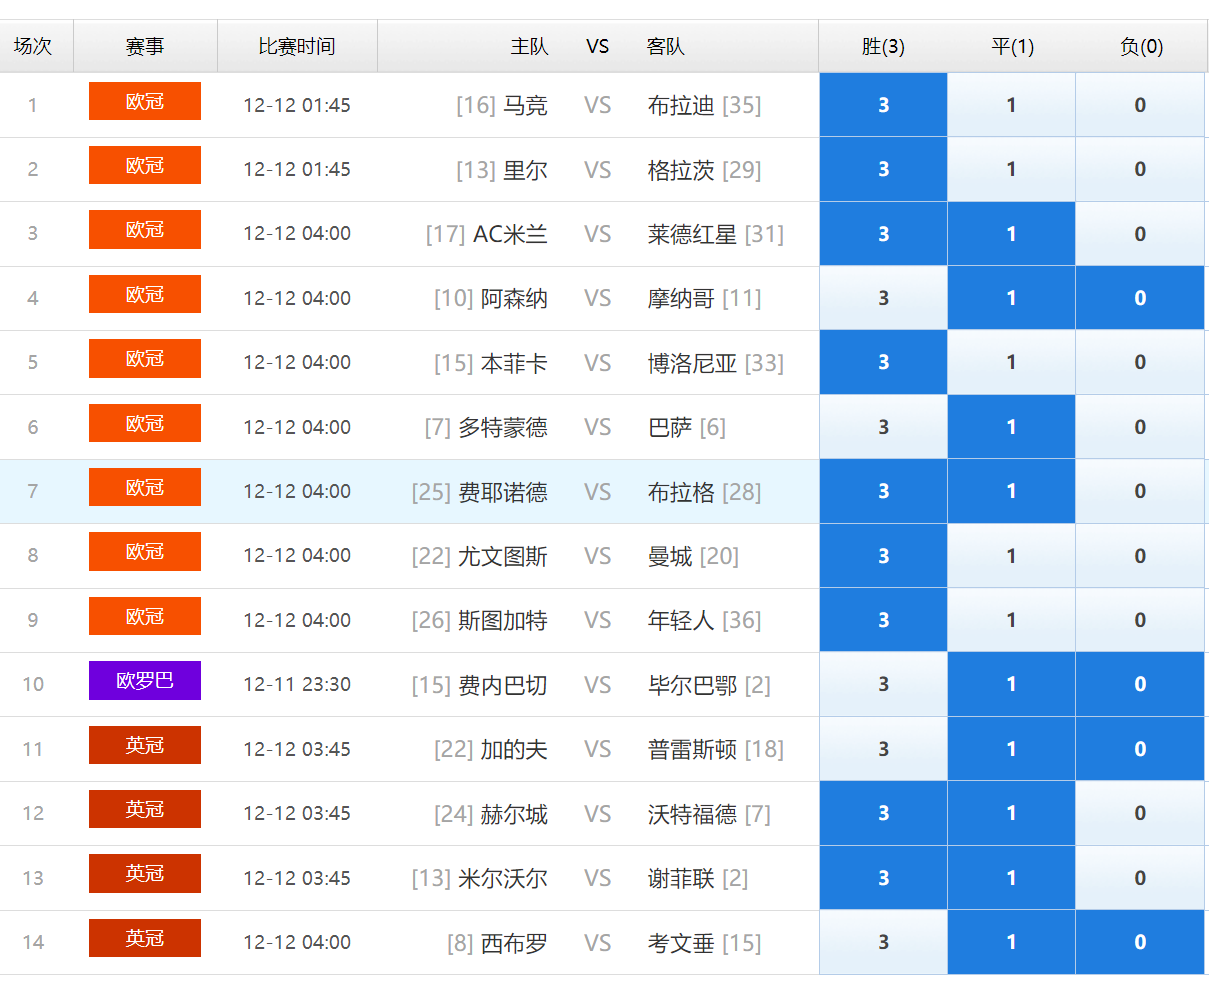Click match number 12

[x=33, y=813]
